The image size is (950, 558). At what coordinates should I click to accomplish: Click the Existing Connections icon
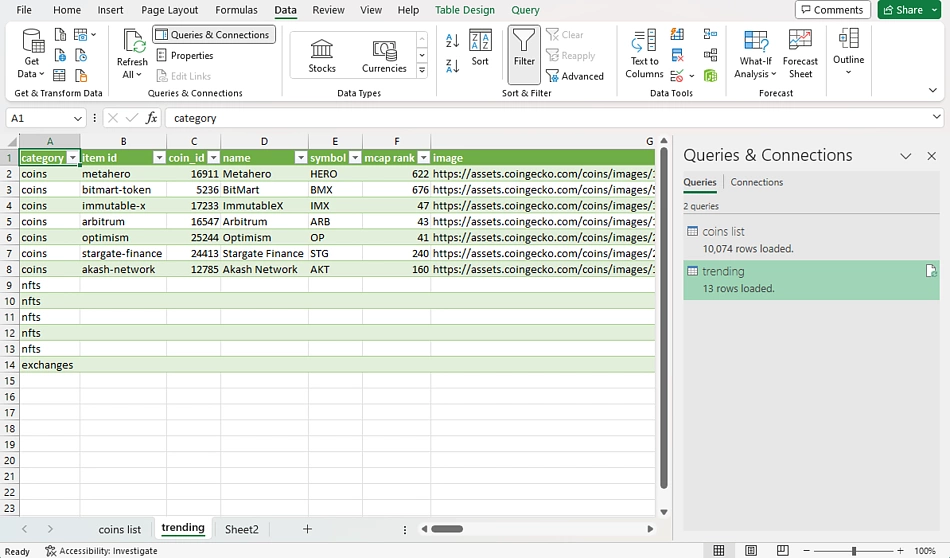pos(81,76)
